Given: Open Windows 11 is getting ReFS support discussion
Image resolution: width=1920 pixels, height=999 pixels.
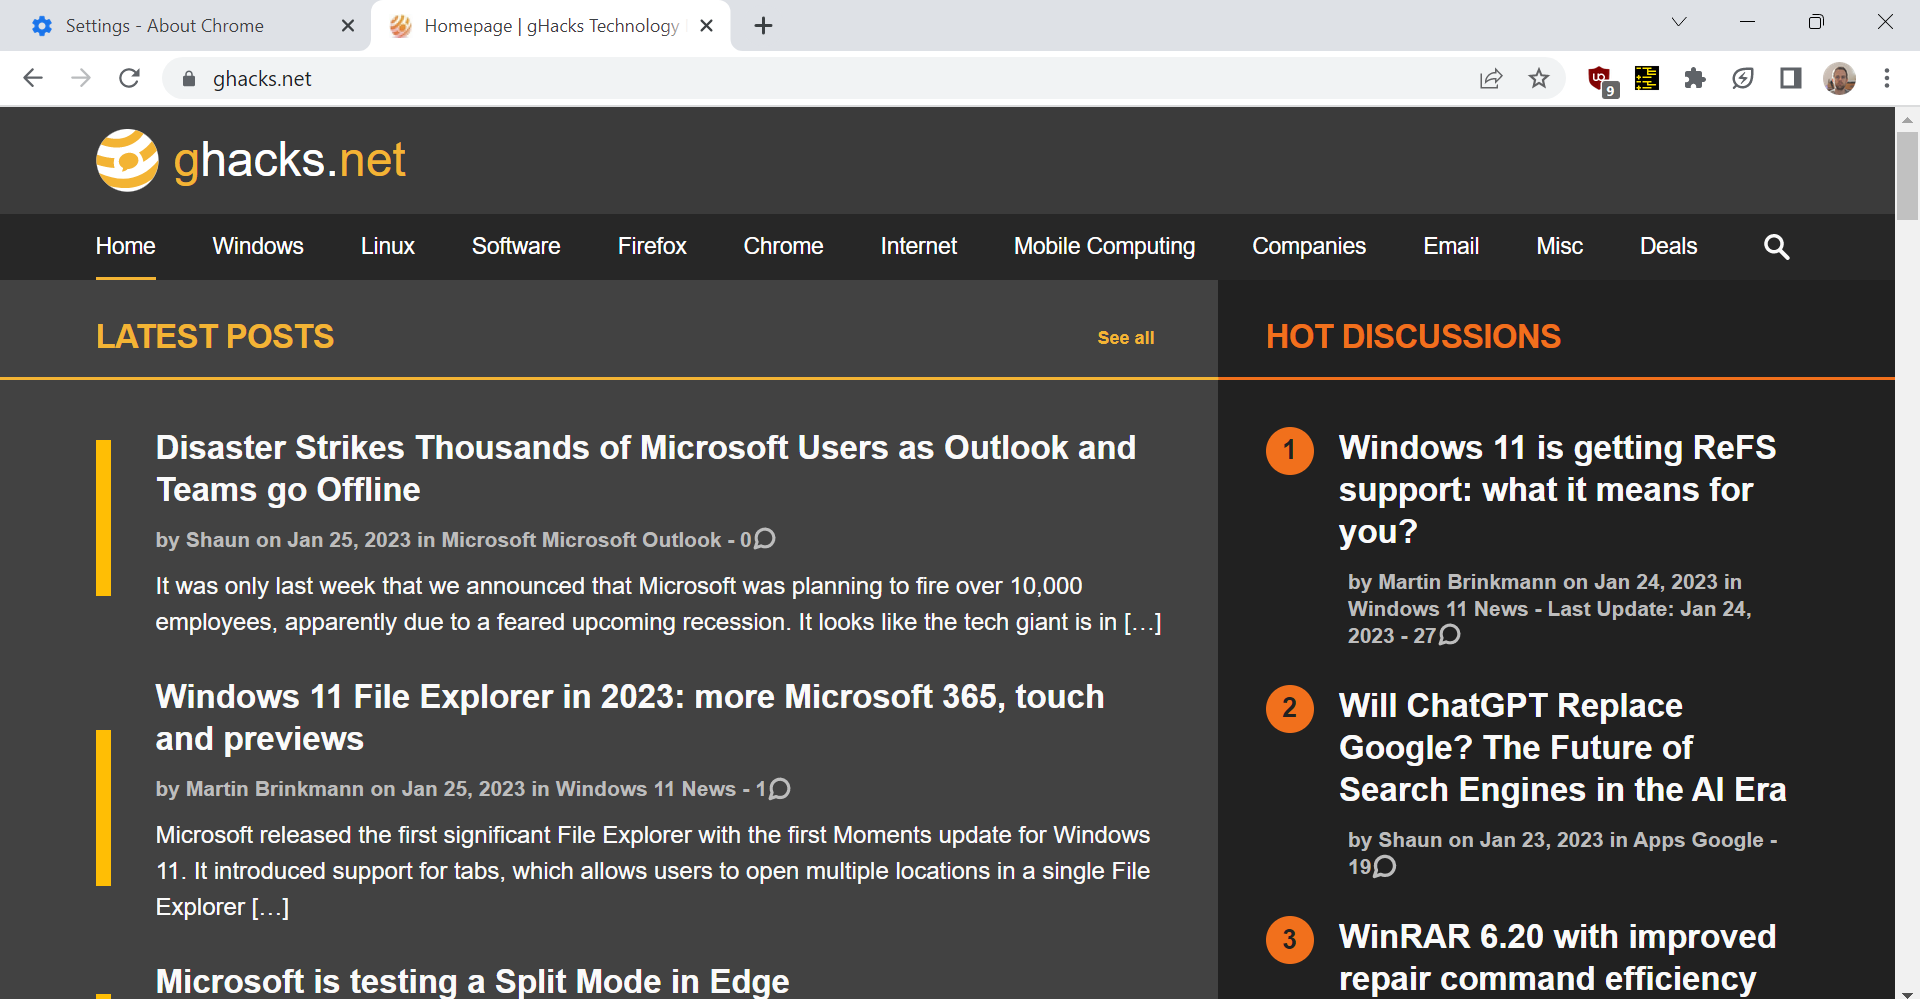Looking at the screenshot, I should pyautogui.click(x=1557, y=490).
